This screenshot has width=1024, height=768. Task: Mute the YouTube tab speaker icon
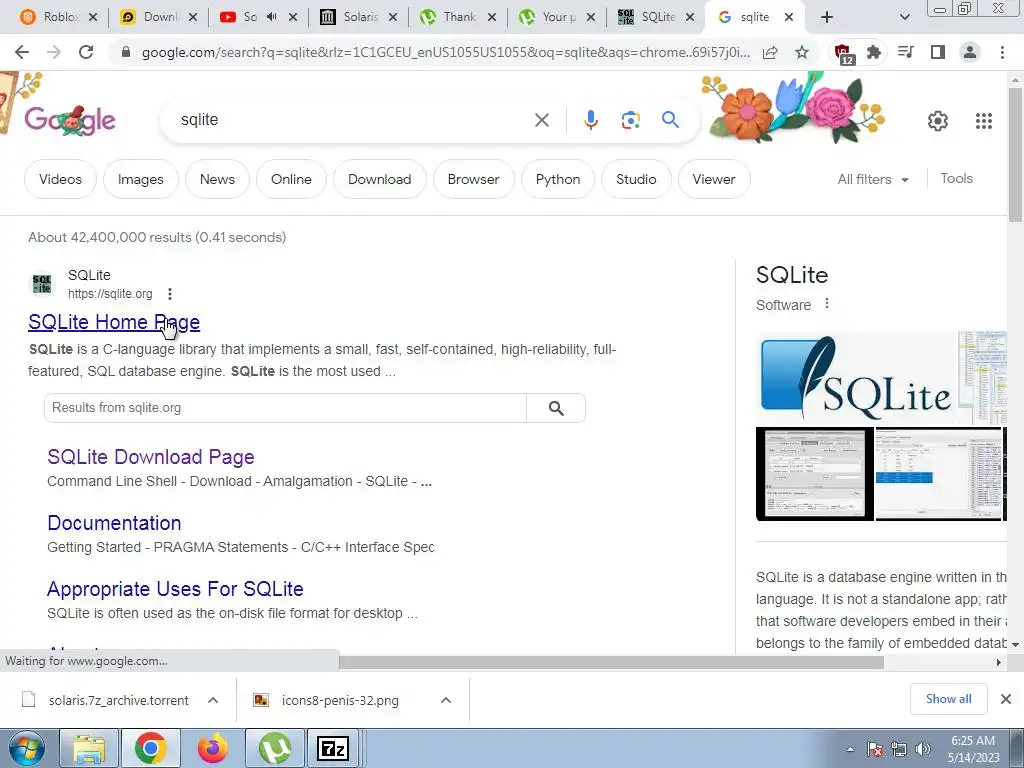coord(272,17)
